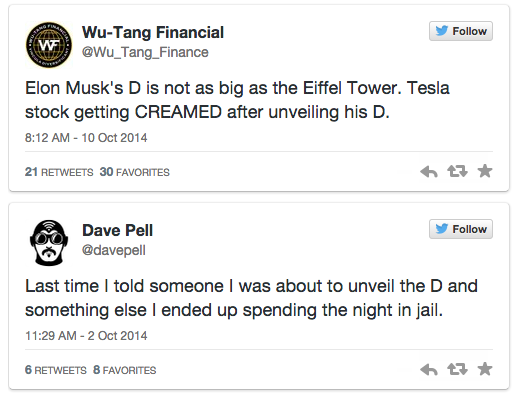Screen dimensions: 518x394
Task: View the 30 favorites list
Action: tap(135, 172)
